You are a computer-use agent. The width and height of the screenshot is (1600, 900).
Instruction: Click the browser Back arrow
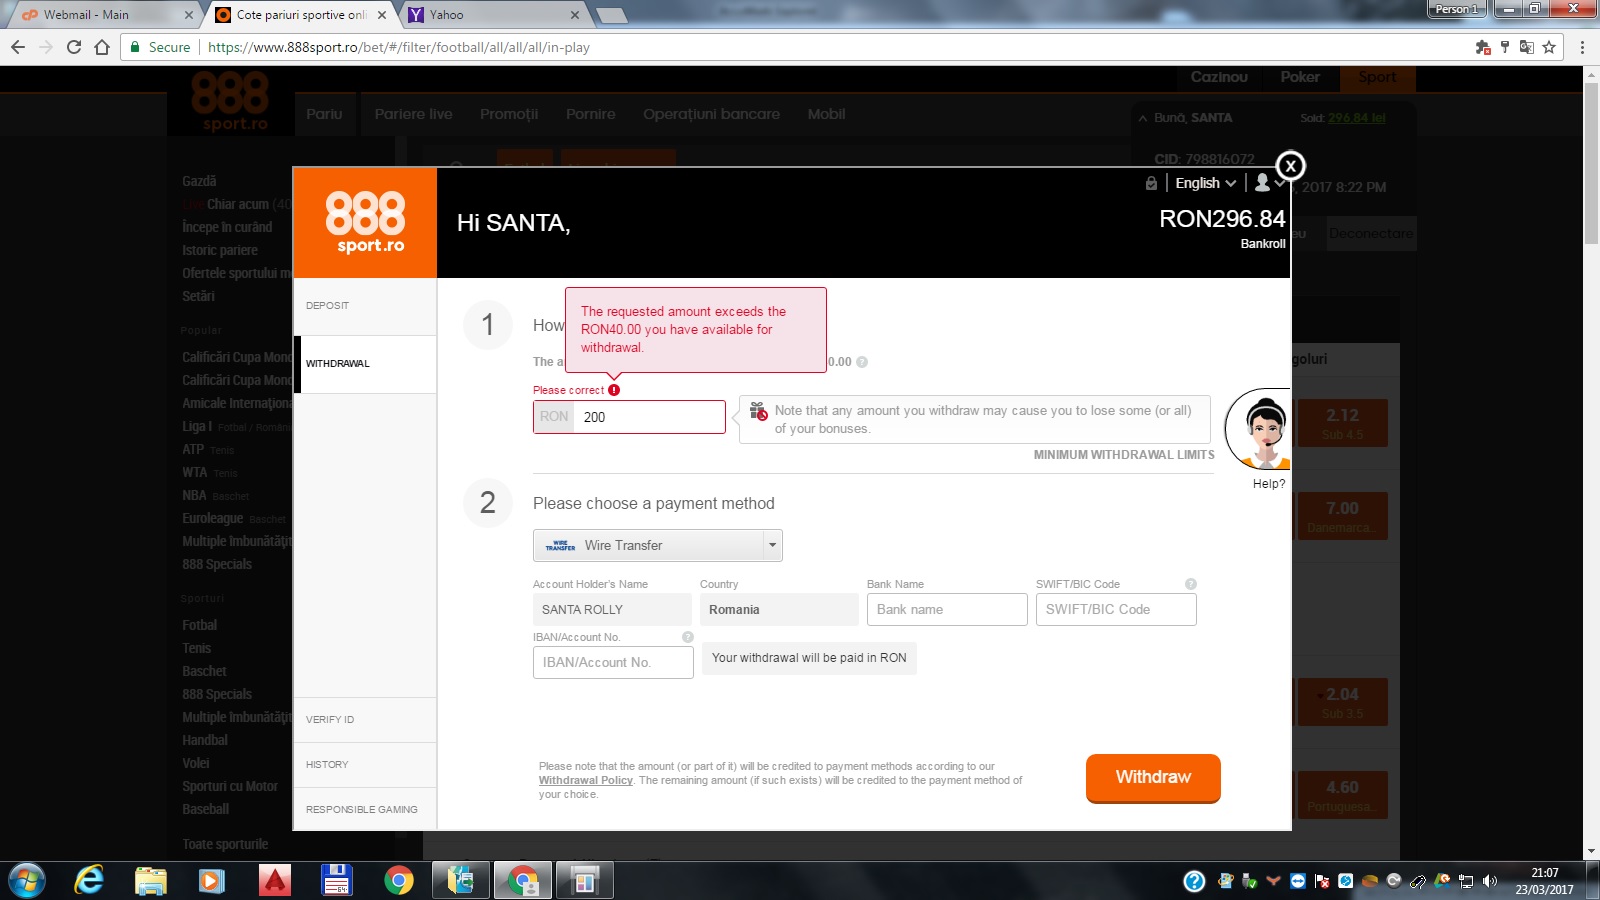tap(18, 47)
